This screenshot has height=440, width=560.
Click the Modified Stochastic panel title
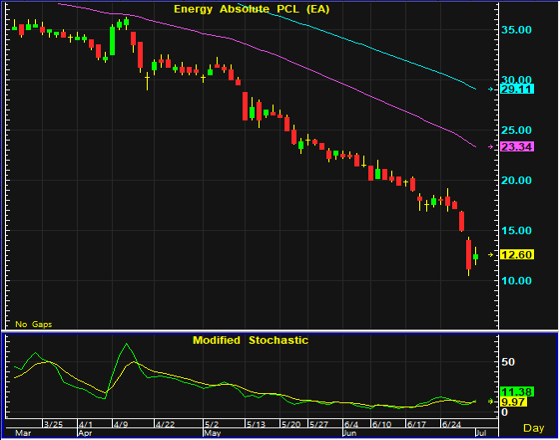tap(250, 340)
